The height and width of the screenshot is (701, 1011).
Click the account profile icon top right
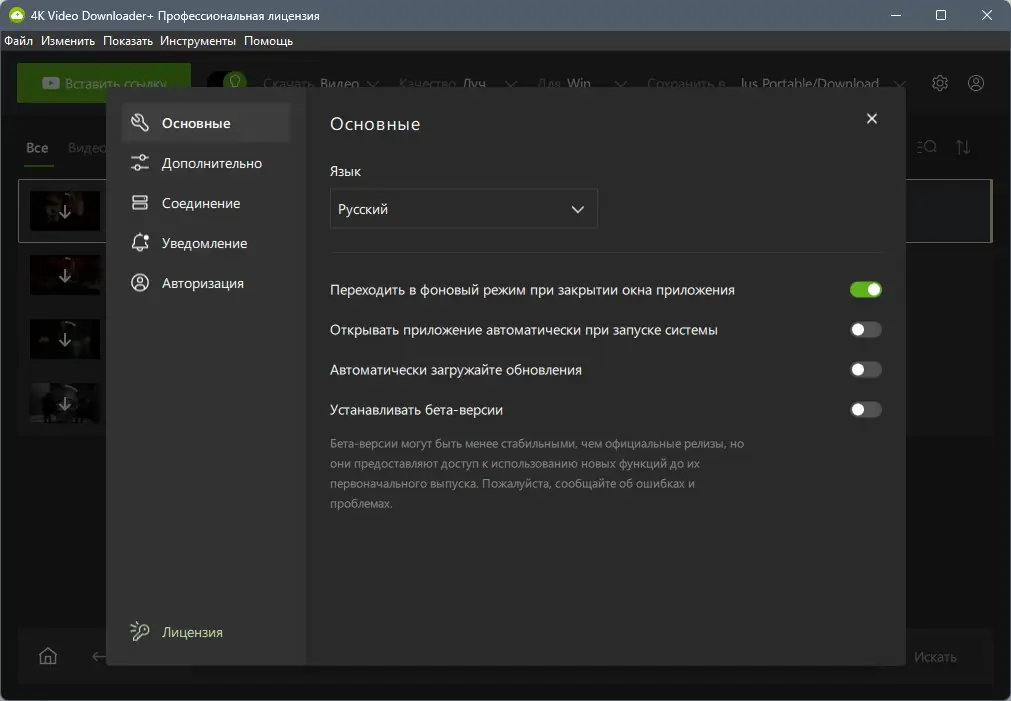pyautogui.click(x=976, y=83)
